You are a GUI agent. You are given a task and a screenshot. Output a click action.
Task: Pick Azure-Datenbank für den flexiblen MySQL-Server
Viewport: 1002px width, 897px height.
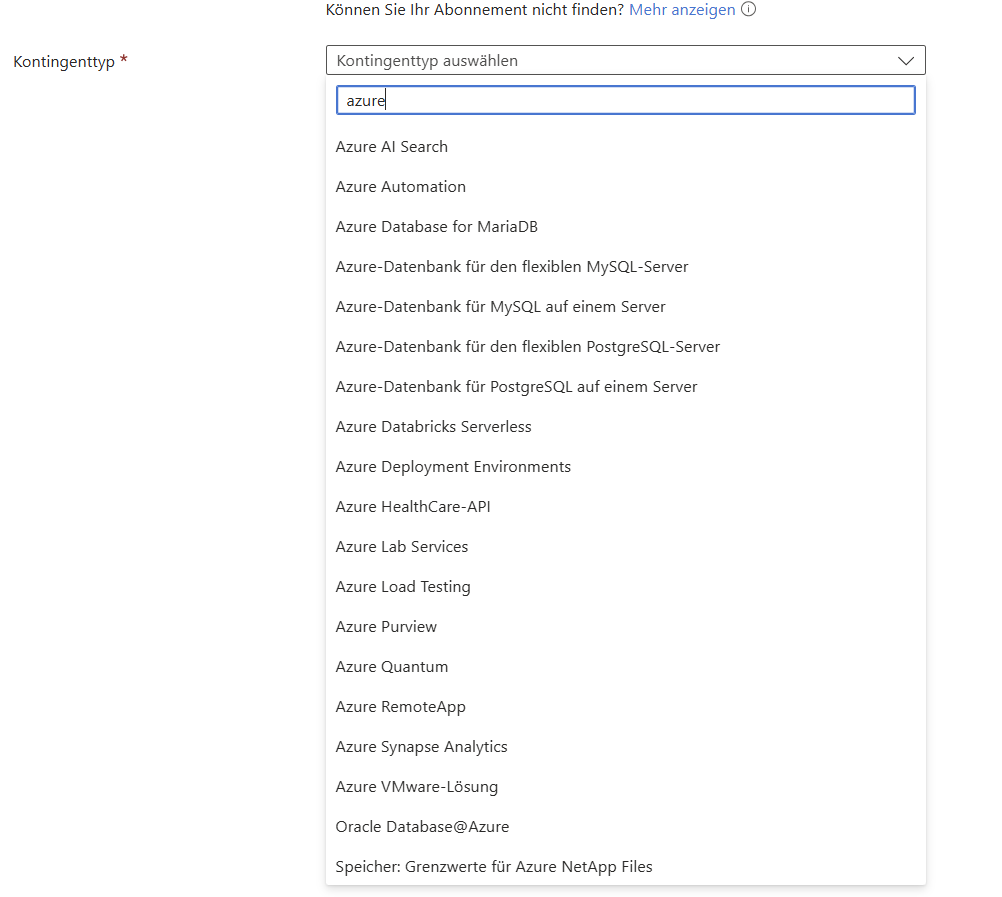(626, 267)
